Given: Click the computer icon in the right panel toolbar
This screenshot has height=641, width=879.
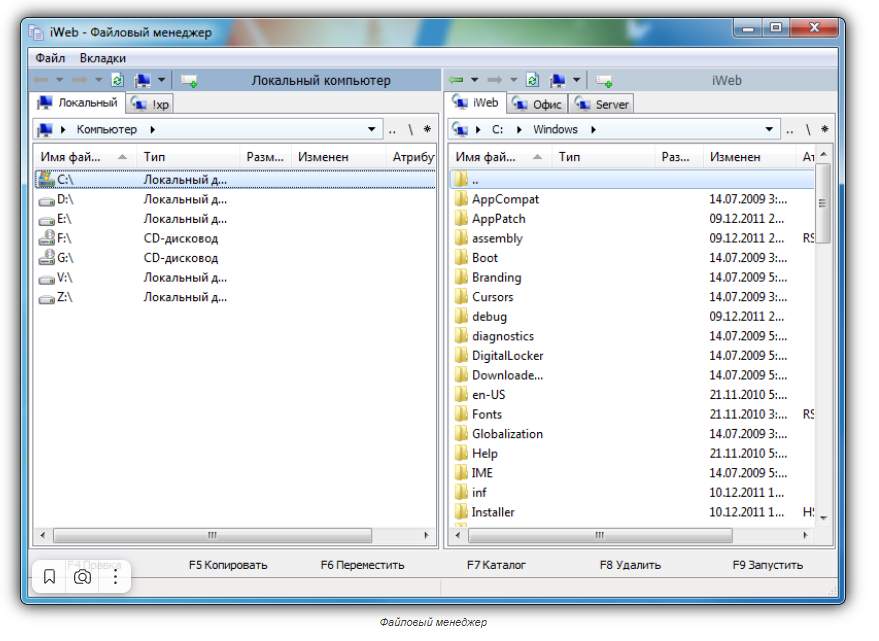Looking at the screenshot, I should [557, 80].
